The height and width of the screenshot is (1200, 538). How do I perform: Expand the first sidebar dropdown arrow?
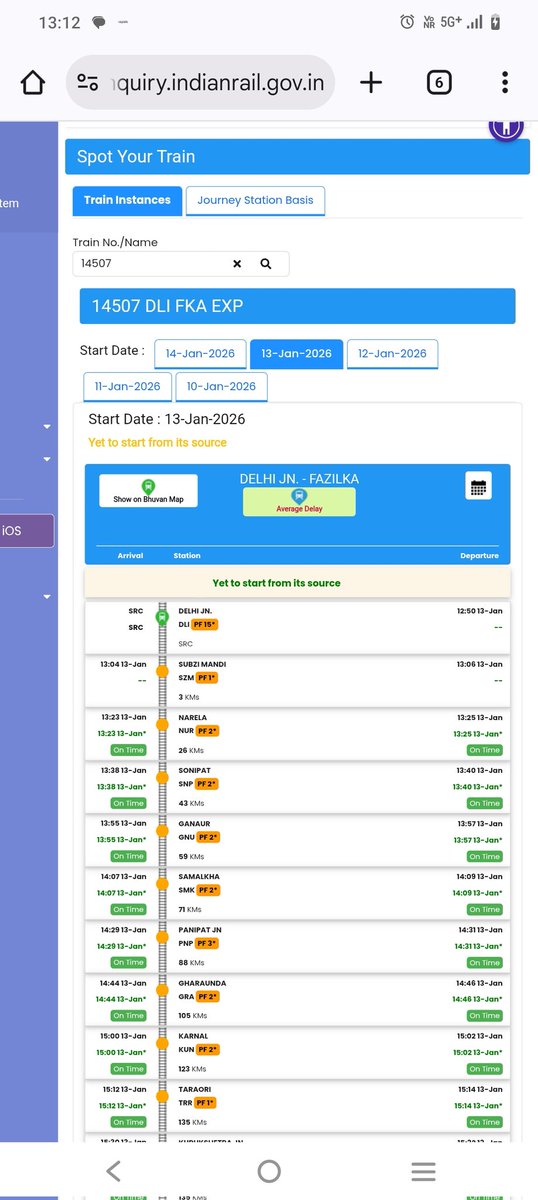(x=47, y=428)
